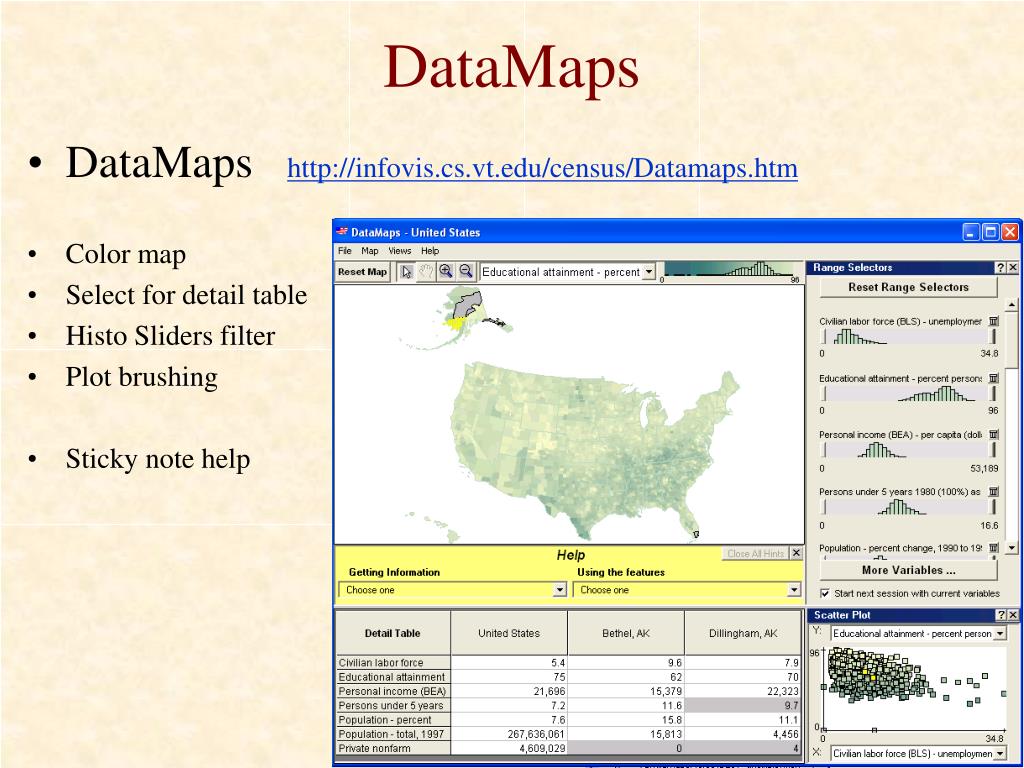Click the 'Population - total, 1997' row label
1024x768 pixels.
pyautogui.click(x=393, y=734)
